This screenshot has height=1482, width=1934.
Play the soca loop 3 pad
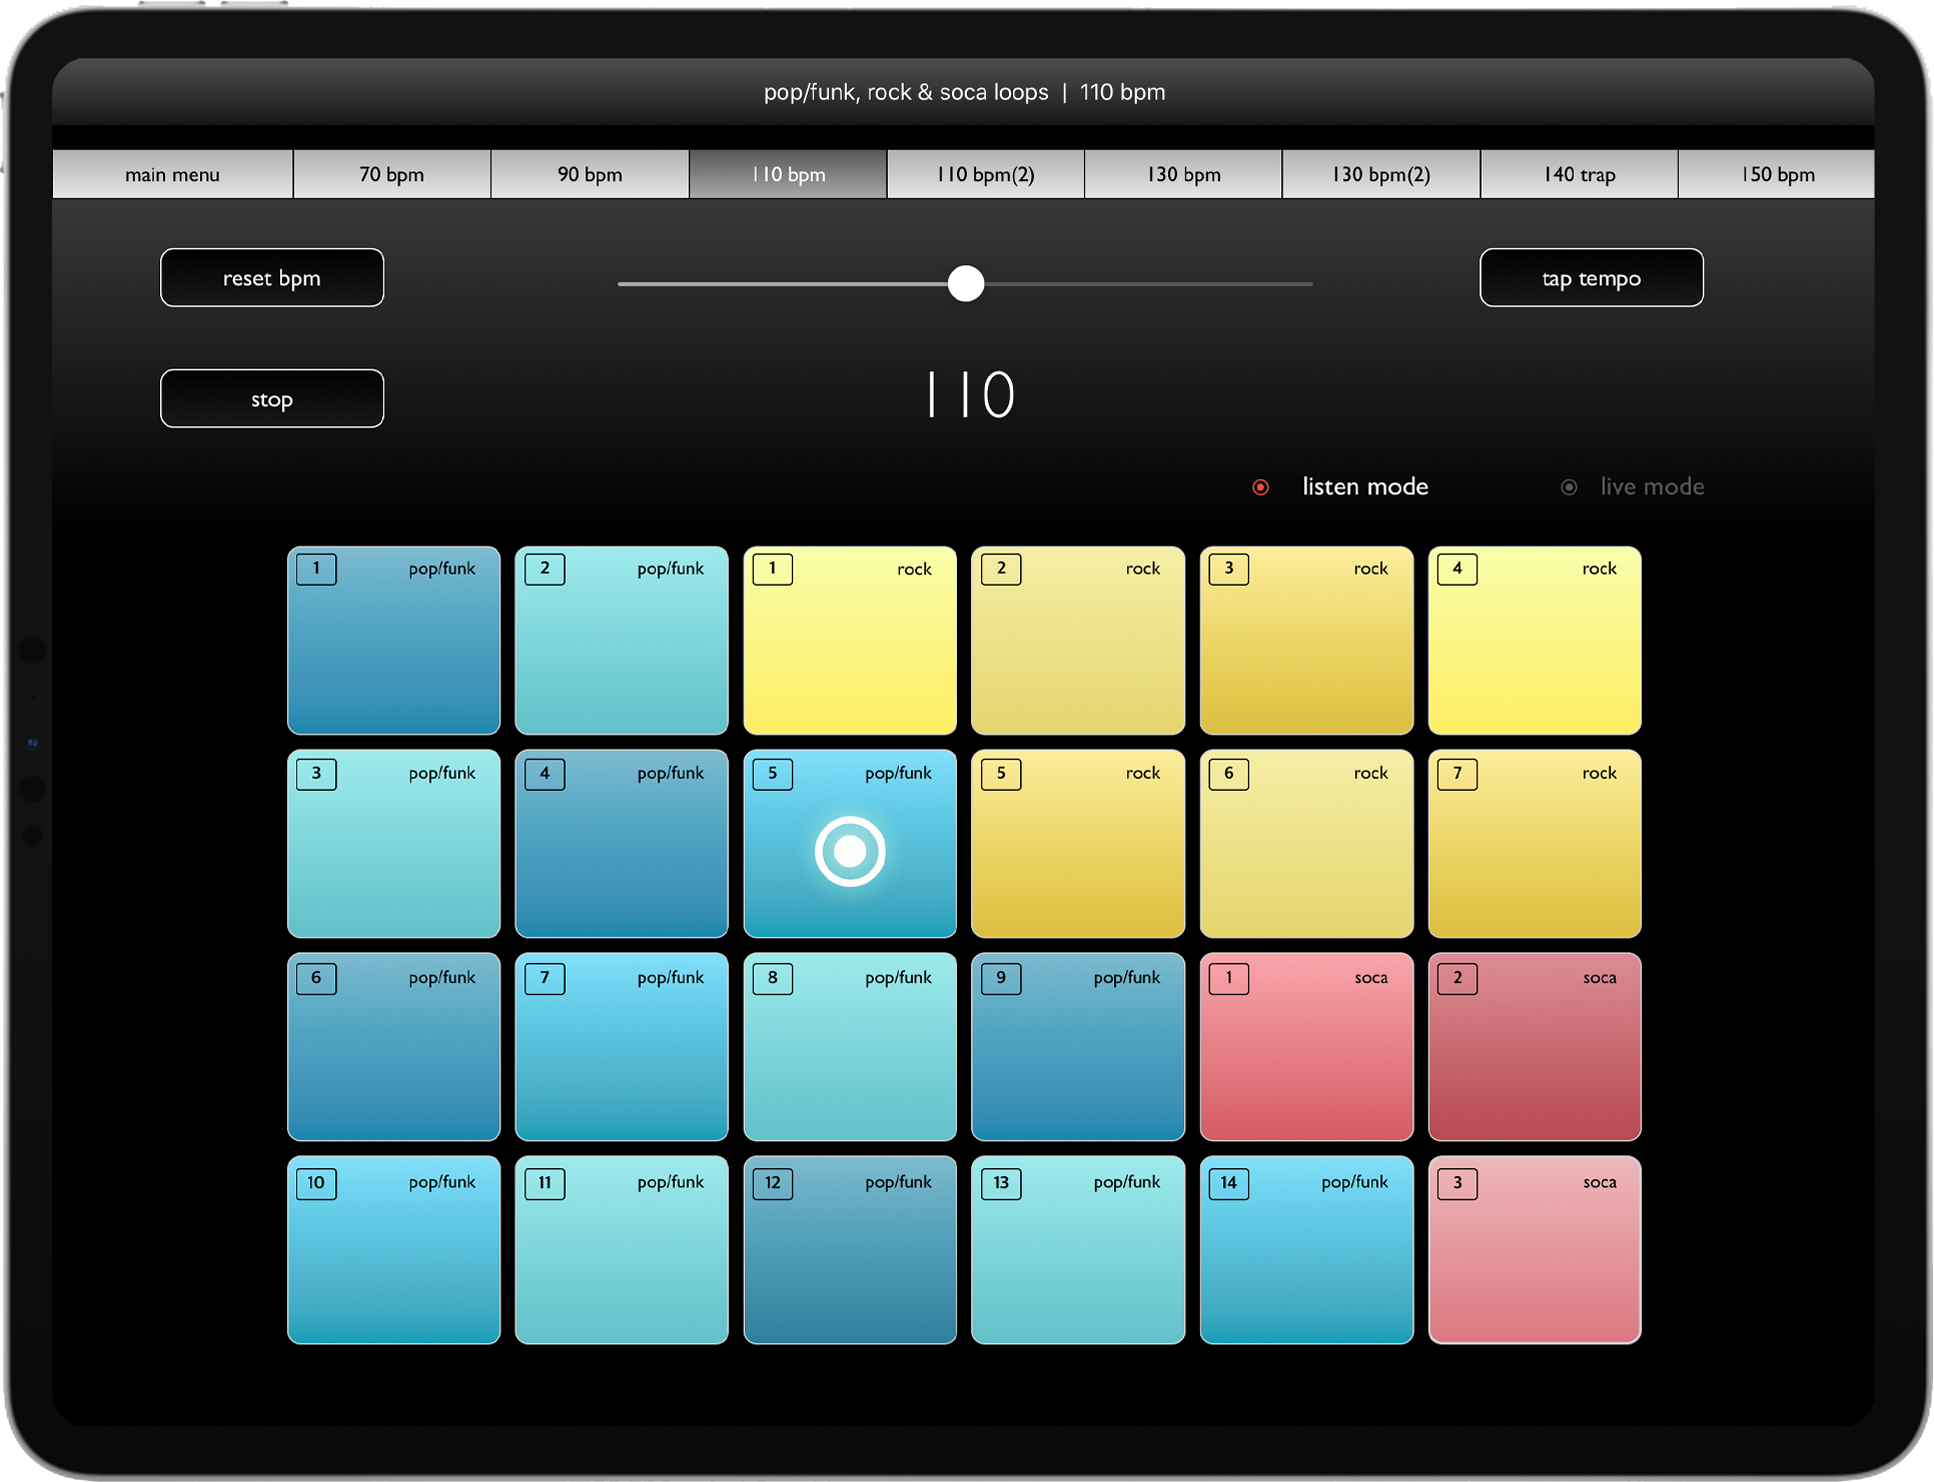1534,1250
